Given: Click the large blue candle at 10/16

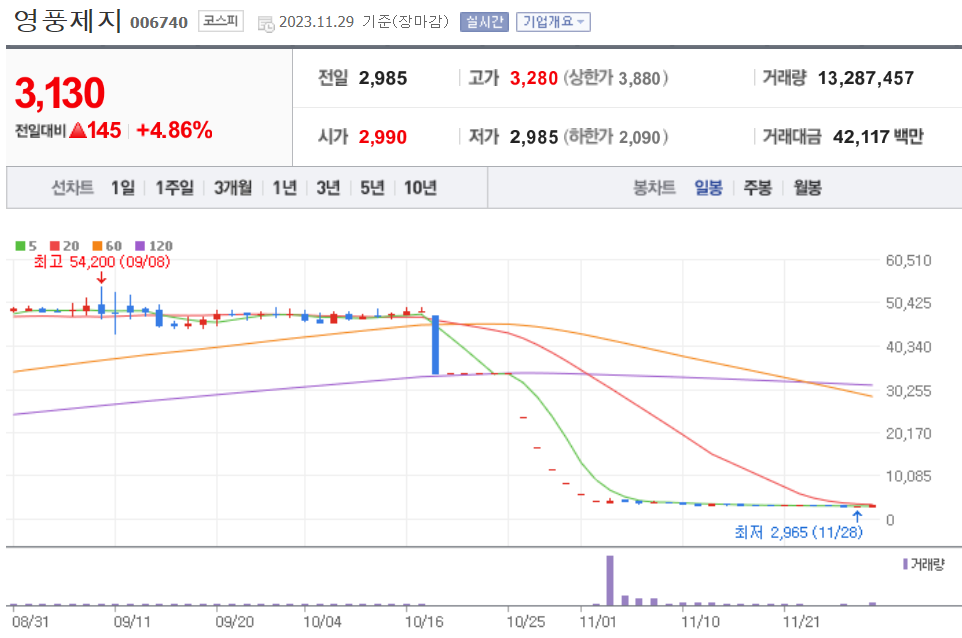Looking at the screenshot, I should pos(436,345).
